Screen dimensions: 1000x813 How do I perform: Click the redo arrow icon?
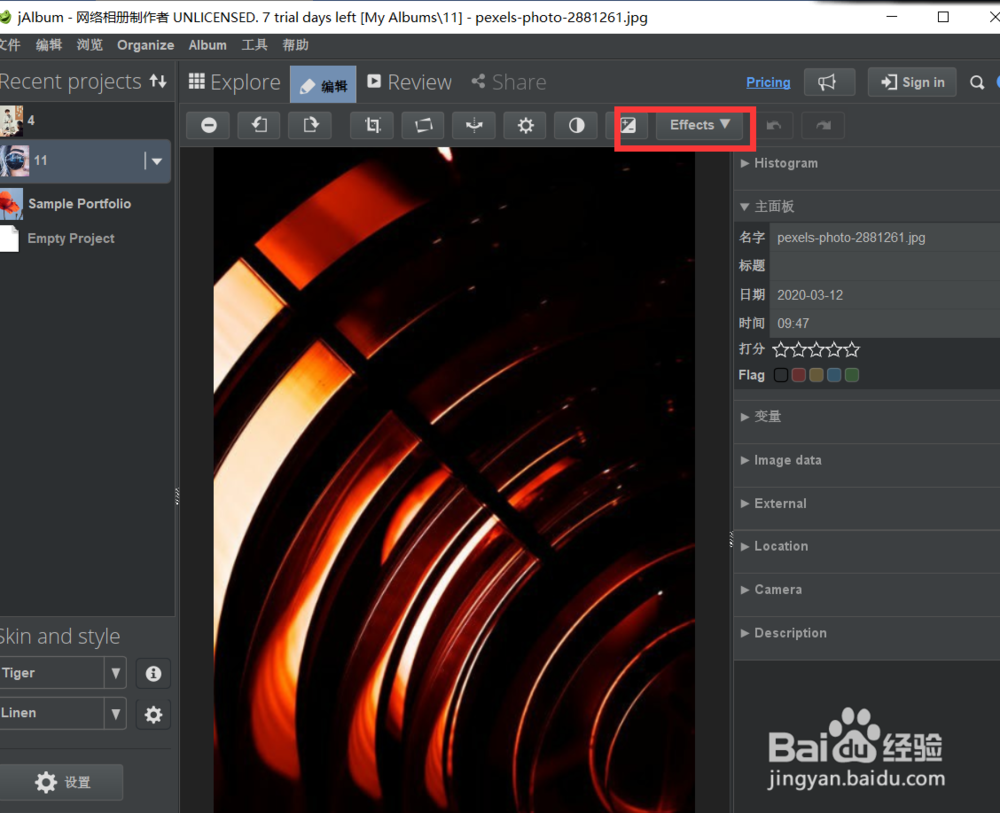click(823, 125)
